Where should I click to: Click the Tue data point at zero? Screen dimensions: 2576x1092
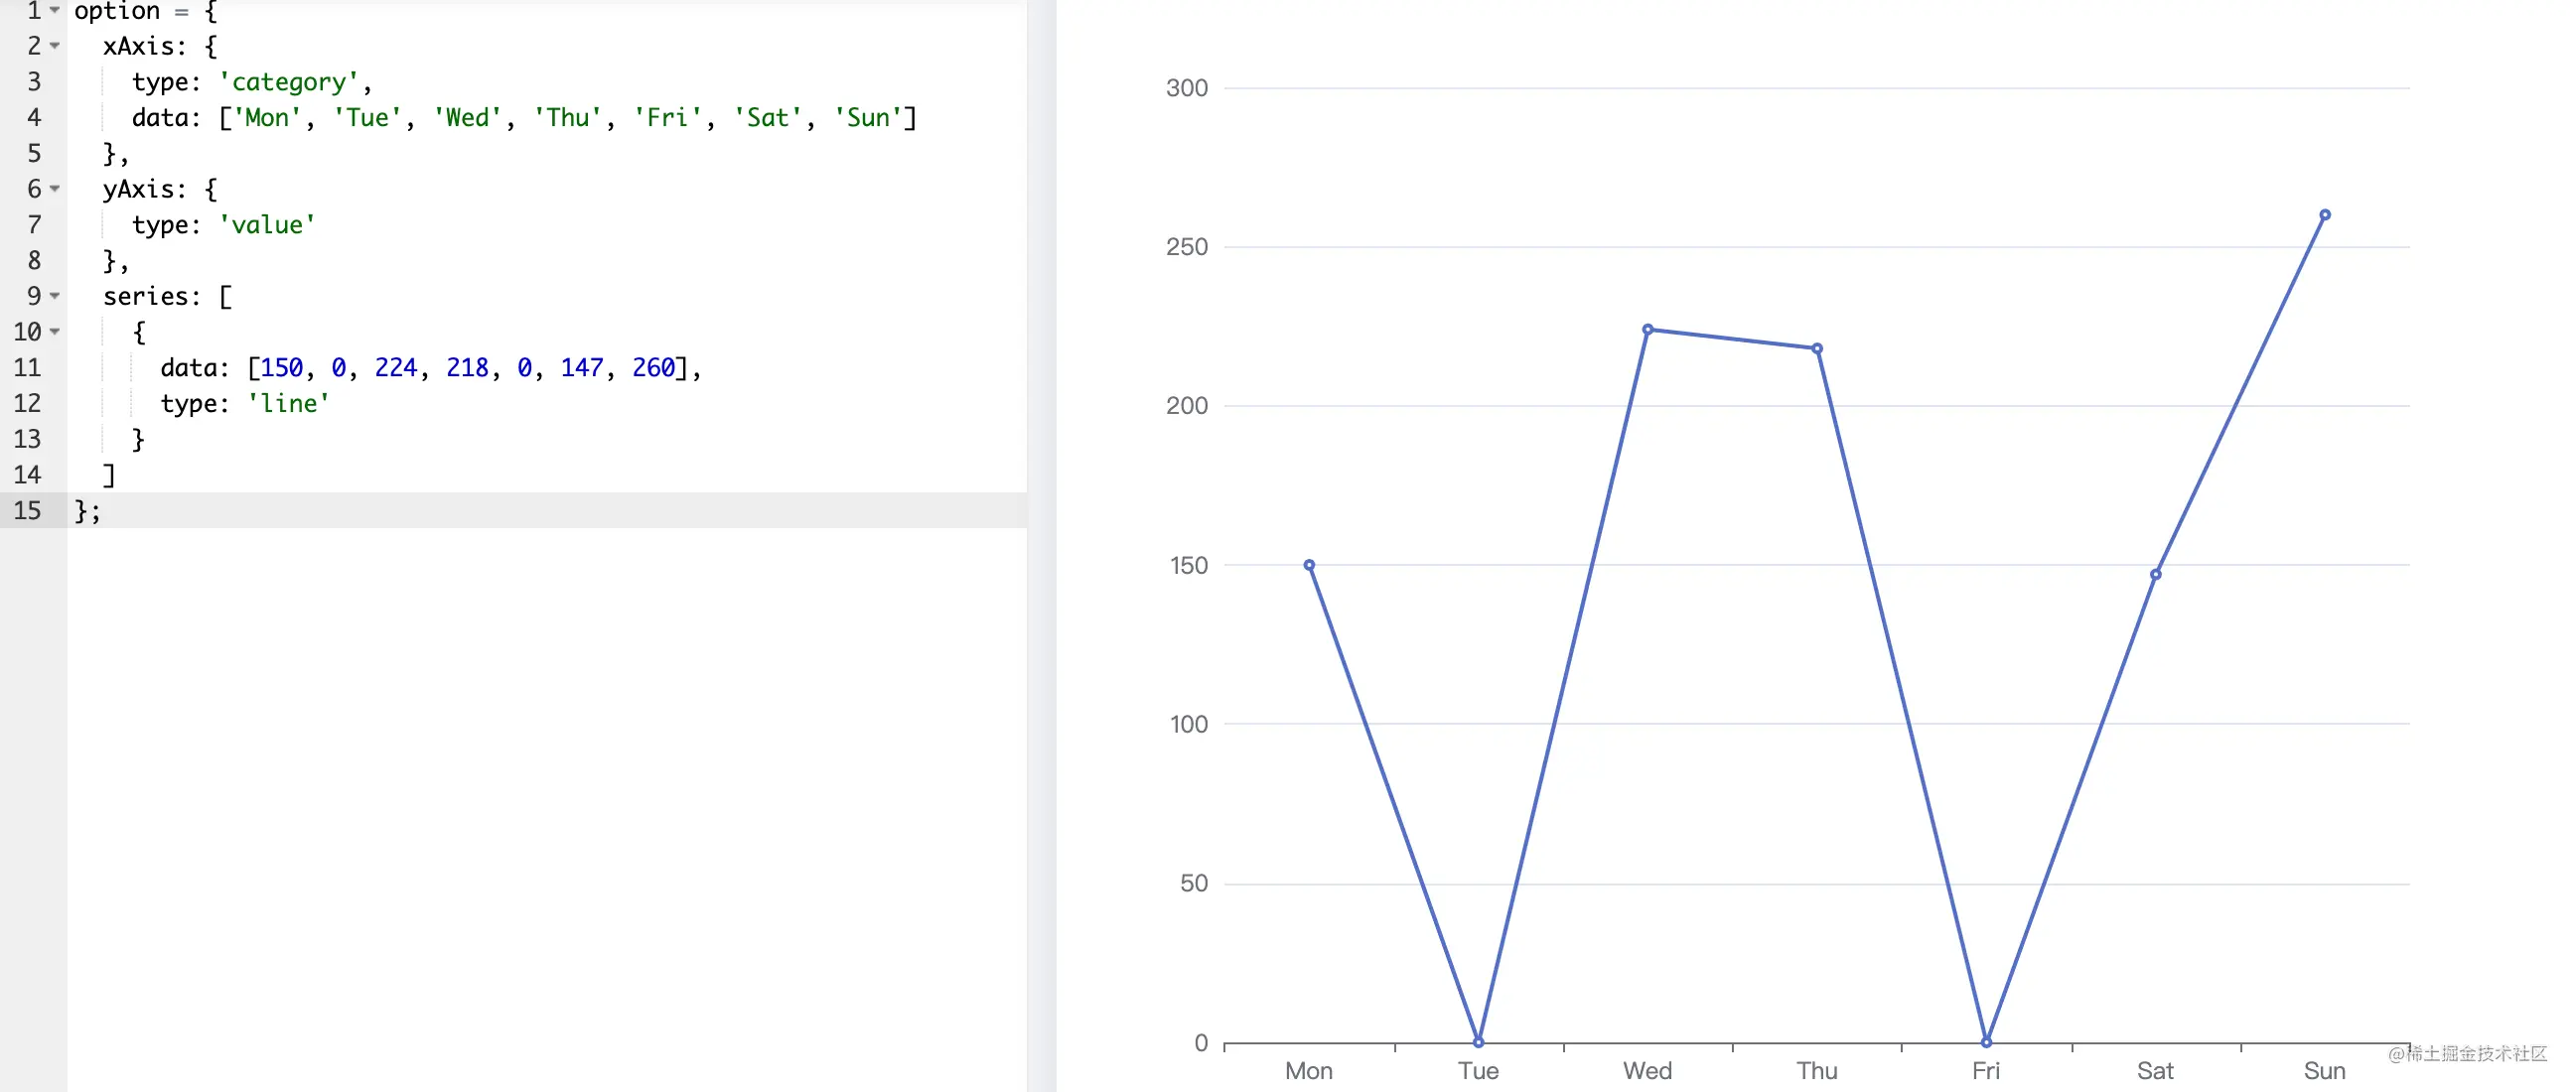(x=1478, y=1042)
